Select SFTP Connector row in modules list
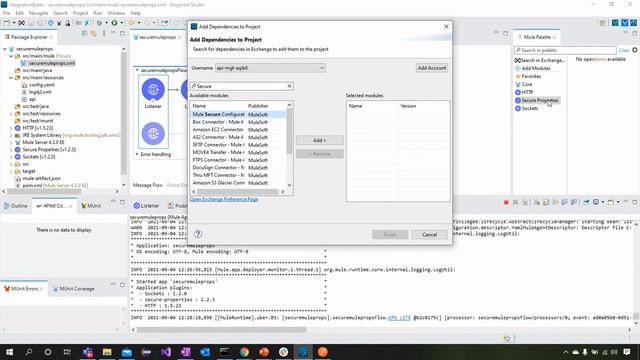The width and height of the screenshot is (640, 360). (238, 145)
